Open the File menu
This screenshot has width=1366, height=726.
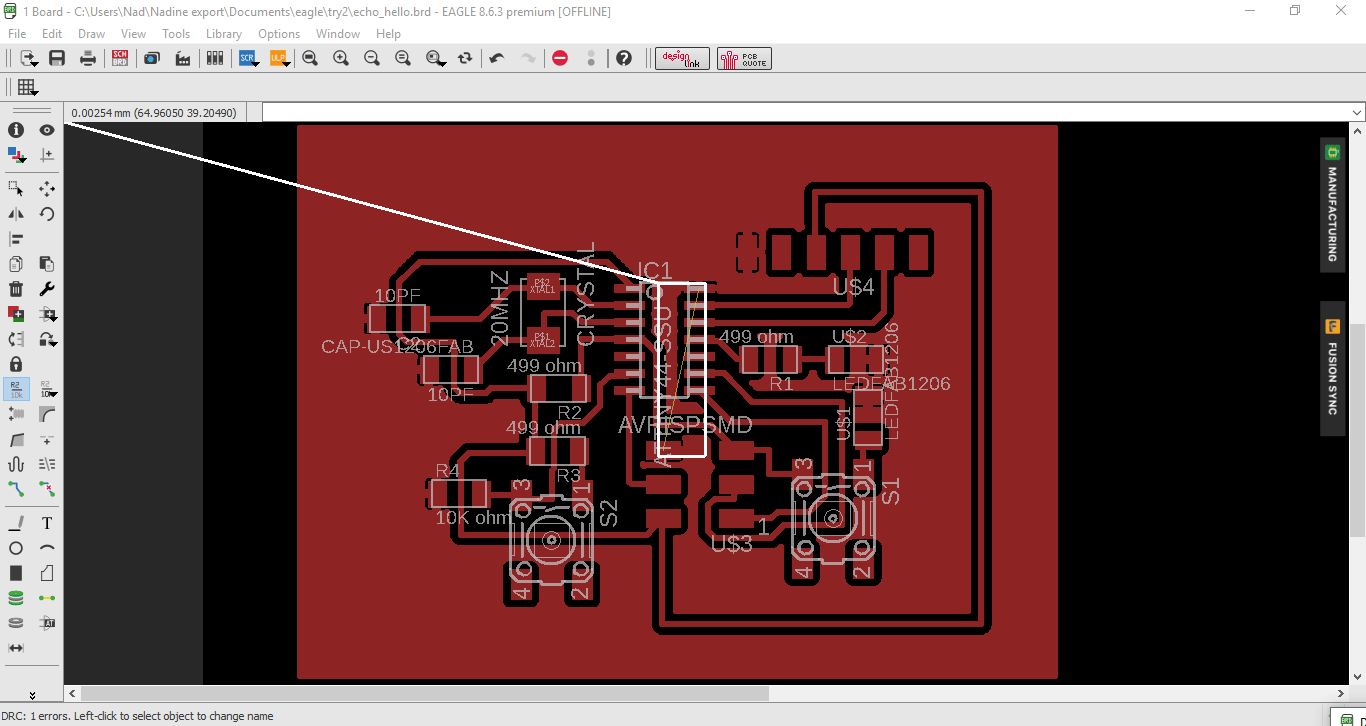click(x=17, y=34)
